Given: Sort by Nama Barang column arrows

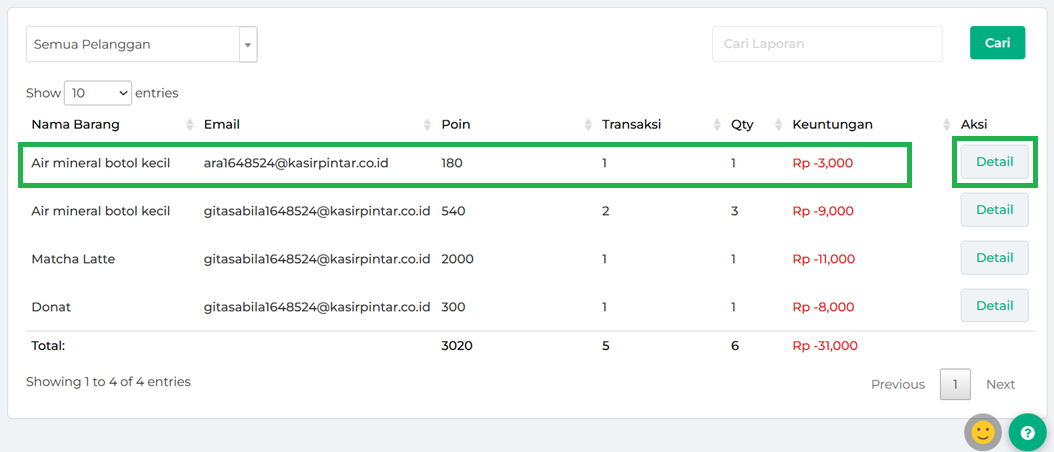Looking at the screenshot, I should pyautogui.click(x=190, y=125).
